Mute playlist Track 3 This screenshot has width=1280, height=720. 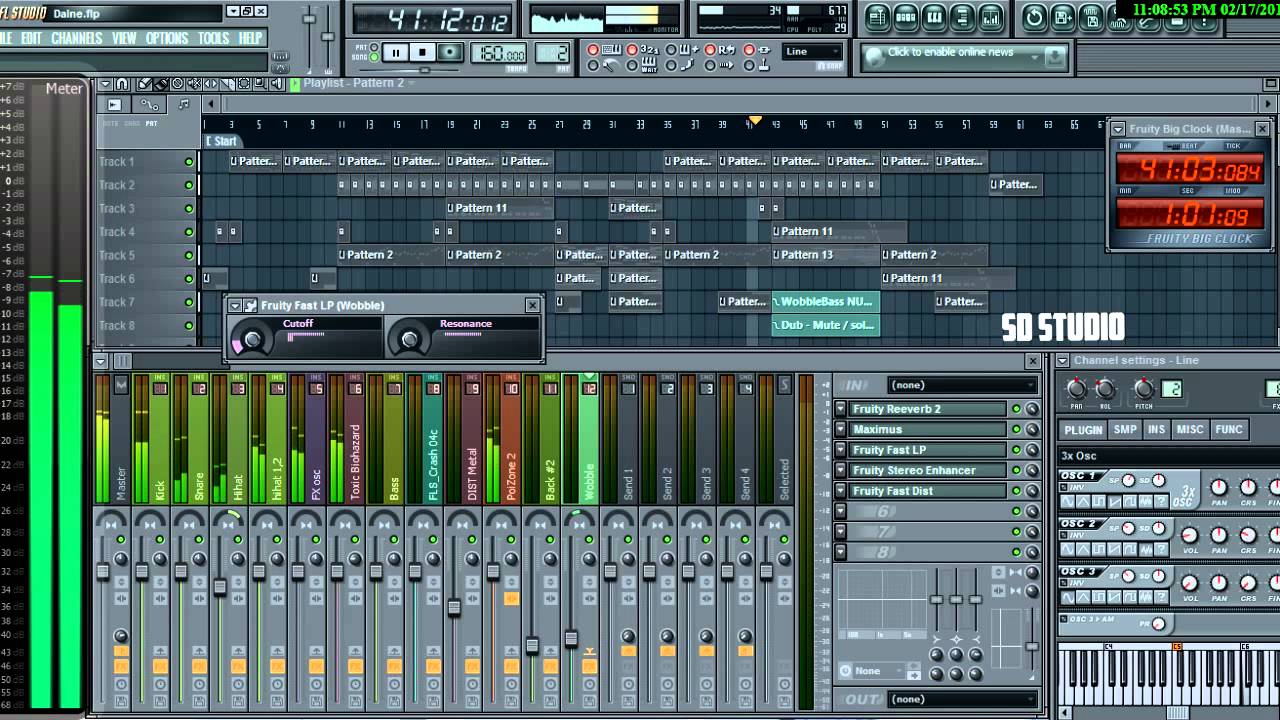188,209
